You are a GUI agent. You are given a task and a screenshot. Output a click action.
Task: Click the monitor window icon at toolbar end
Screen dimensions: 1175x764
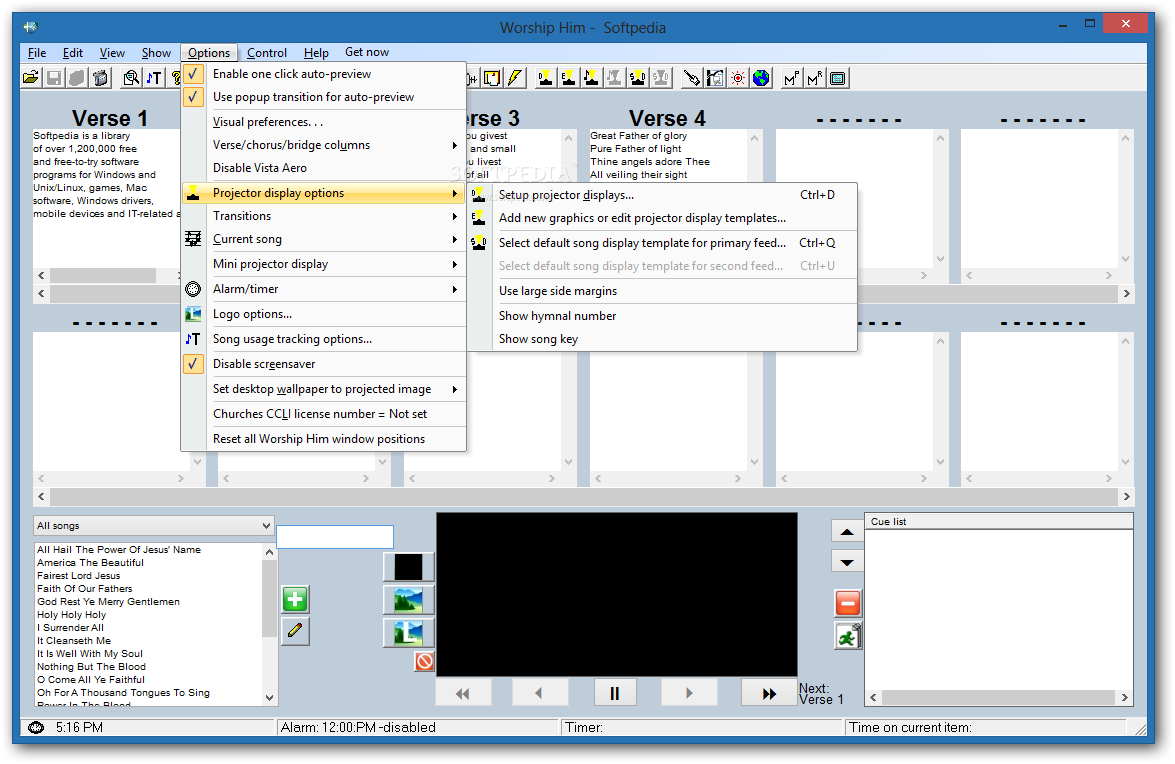click(x=839, y=78)
